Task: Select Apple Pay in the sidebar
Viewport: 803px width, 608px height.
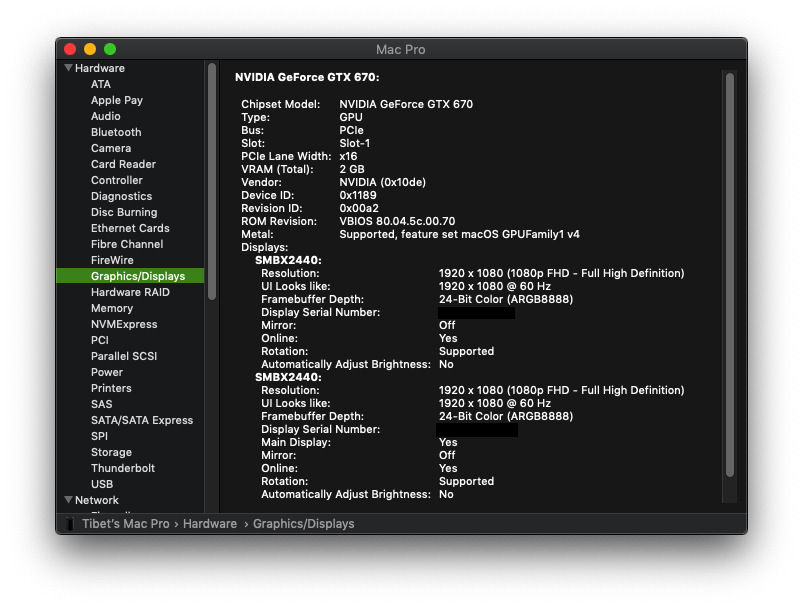Action: tap(117, 100)
